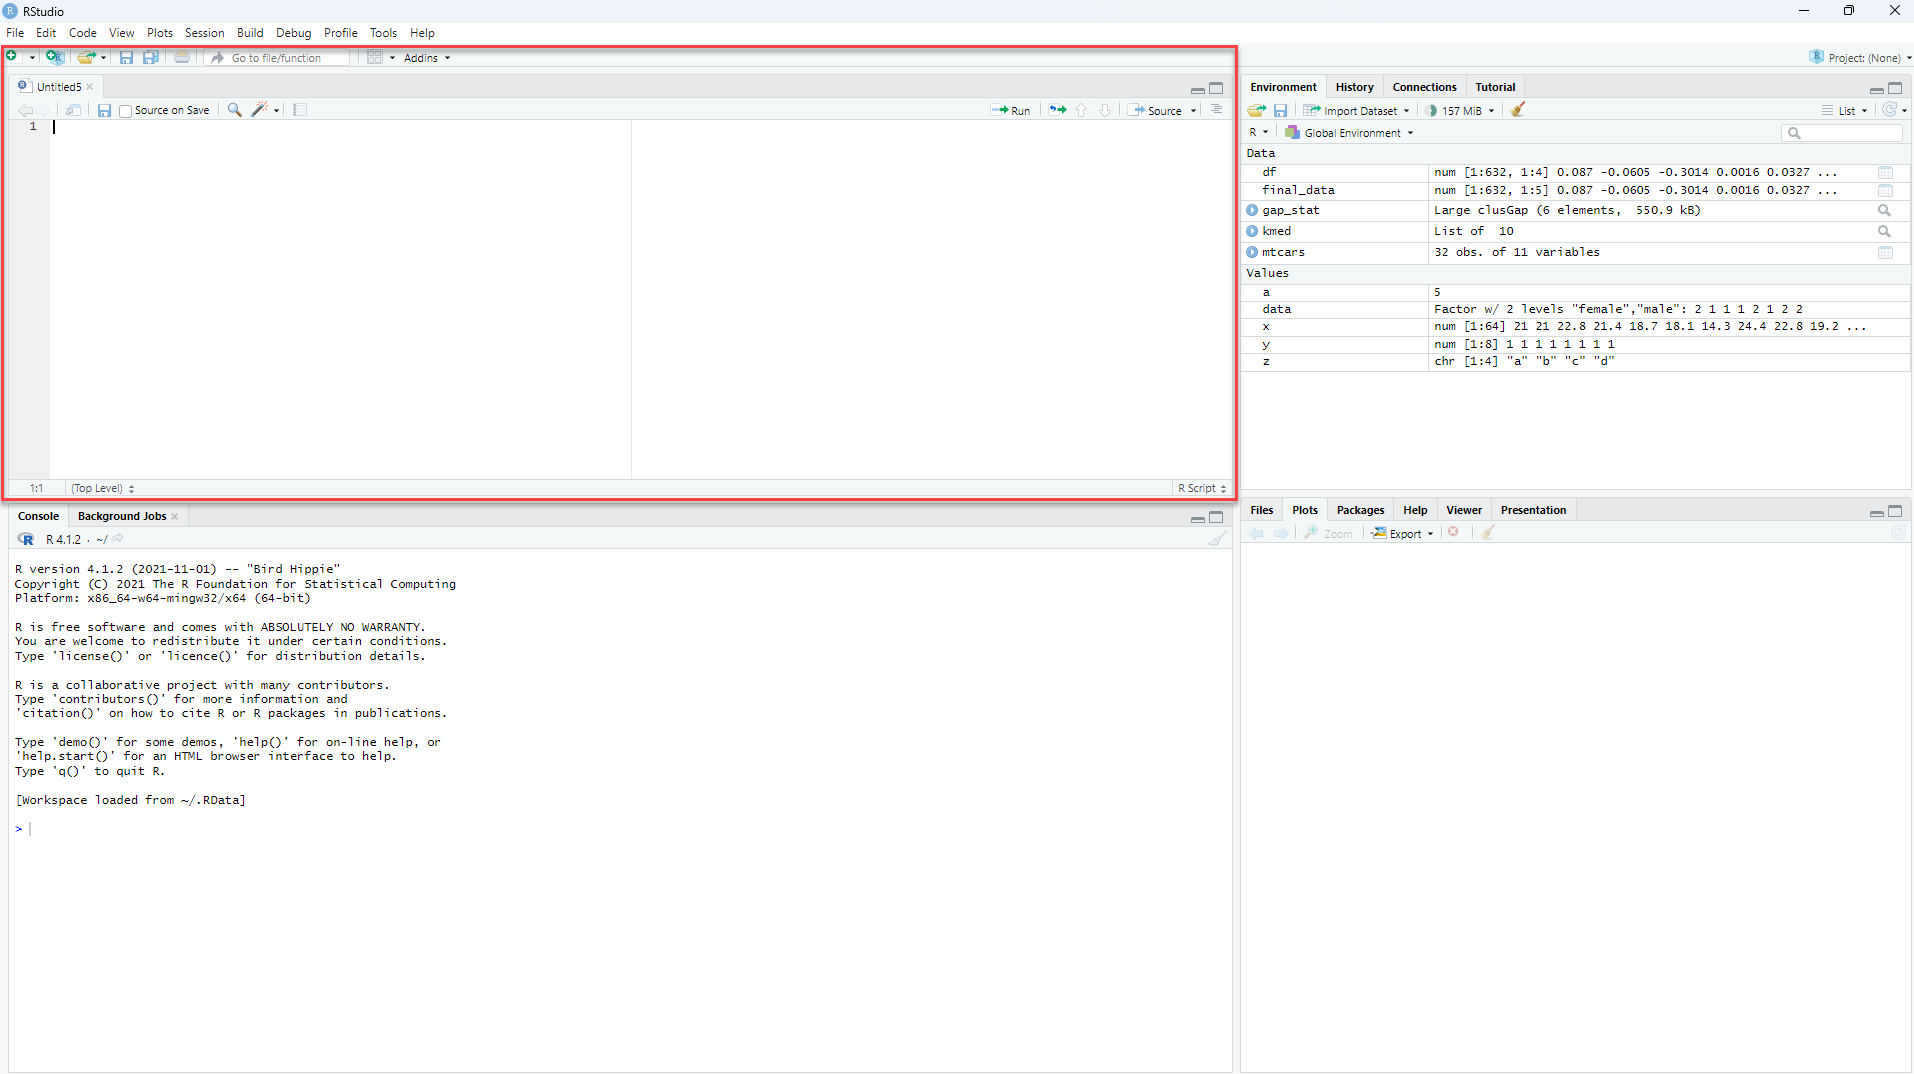Open the Addins dropdown menu
Screen dimensions: 1914x1074
click(426, 58)
